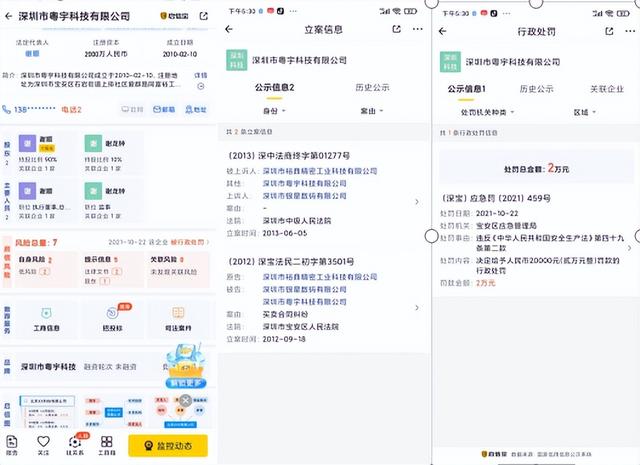This screenshot has height=465, width=640.
Task: Open the company logo on the 立案信息 screen
Action: (x=237, y=60)
